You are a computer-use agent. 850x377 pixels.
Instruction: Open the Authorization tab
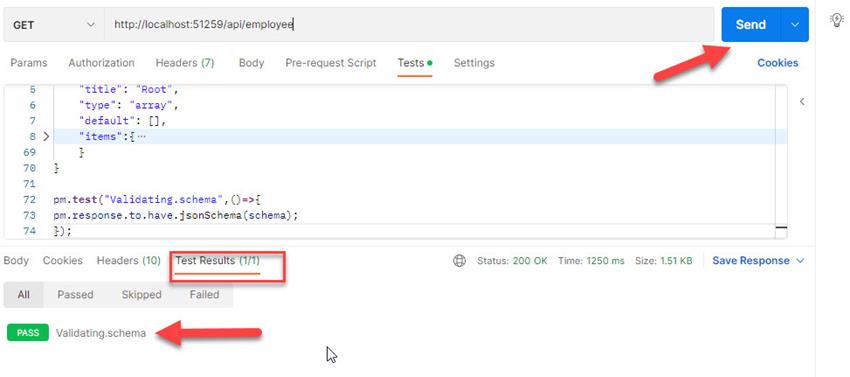(x=101, y=63)
